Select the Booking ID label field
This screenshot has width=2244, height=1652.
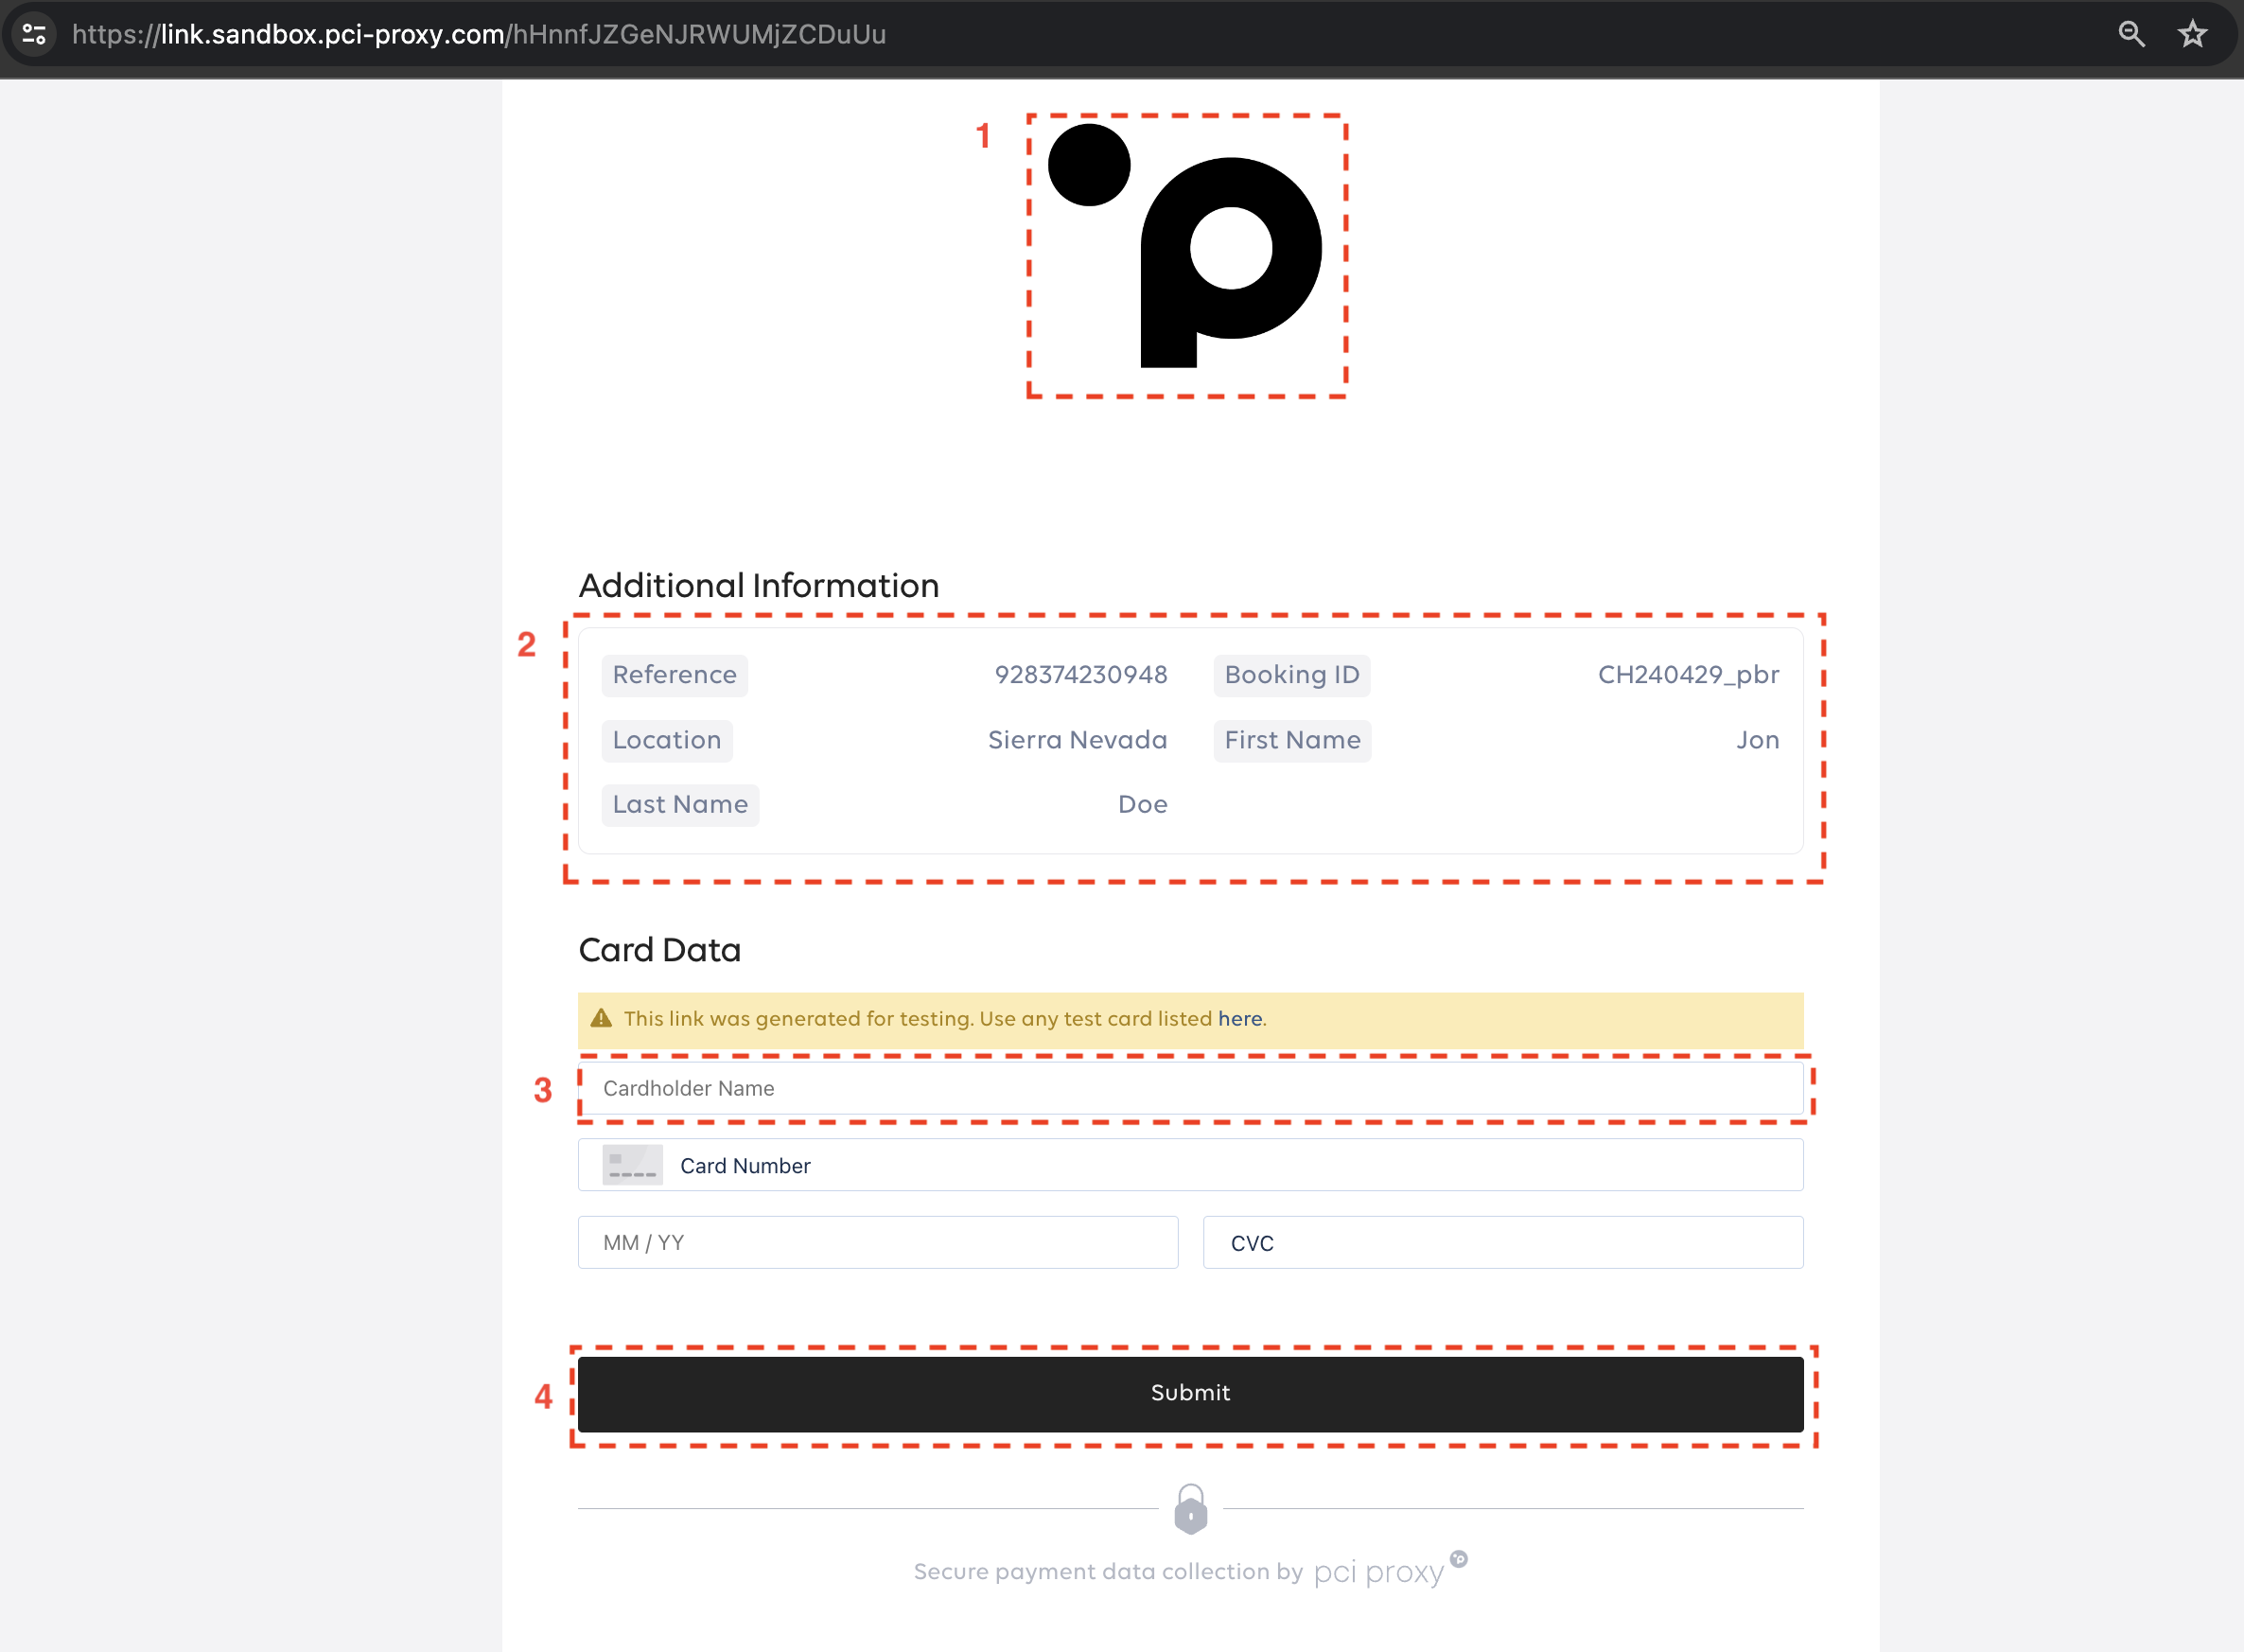[1291, 677]
